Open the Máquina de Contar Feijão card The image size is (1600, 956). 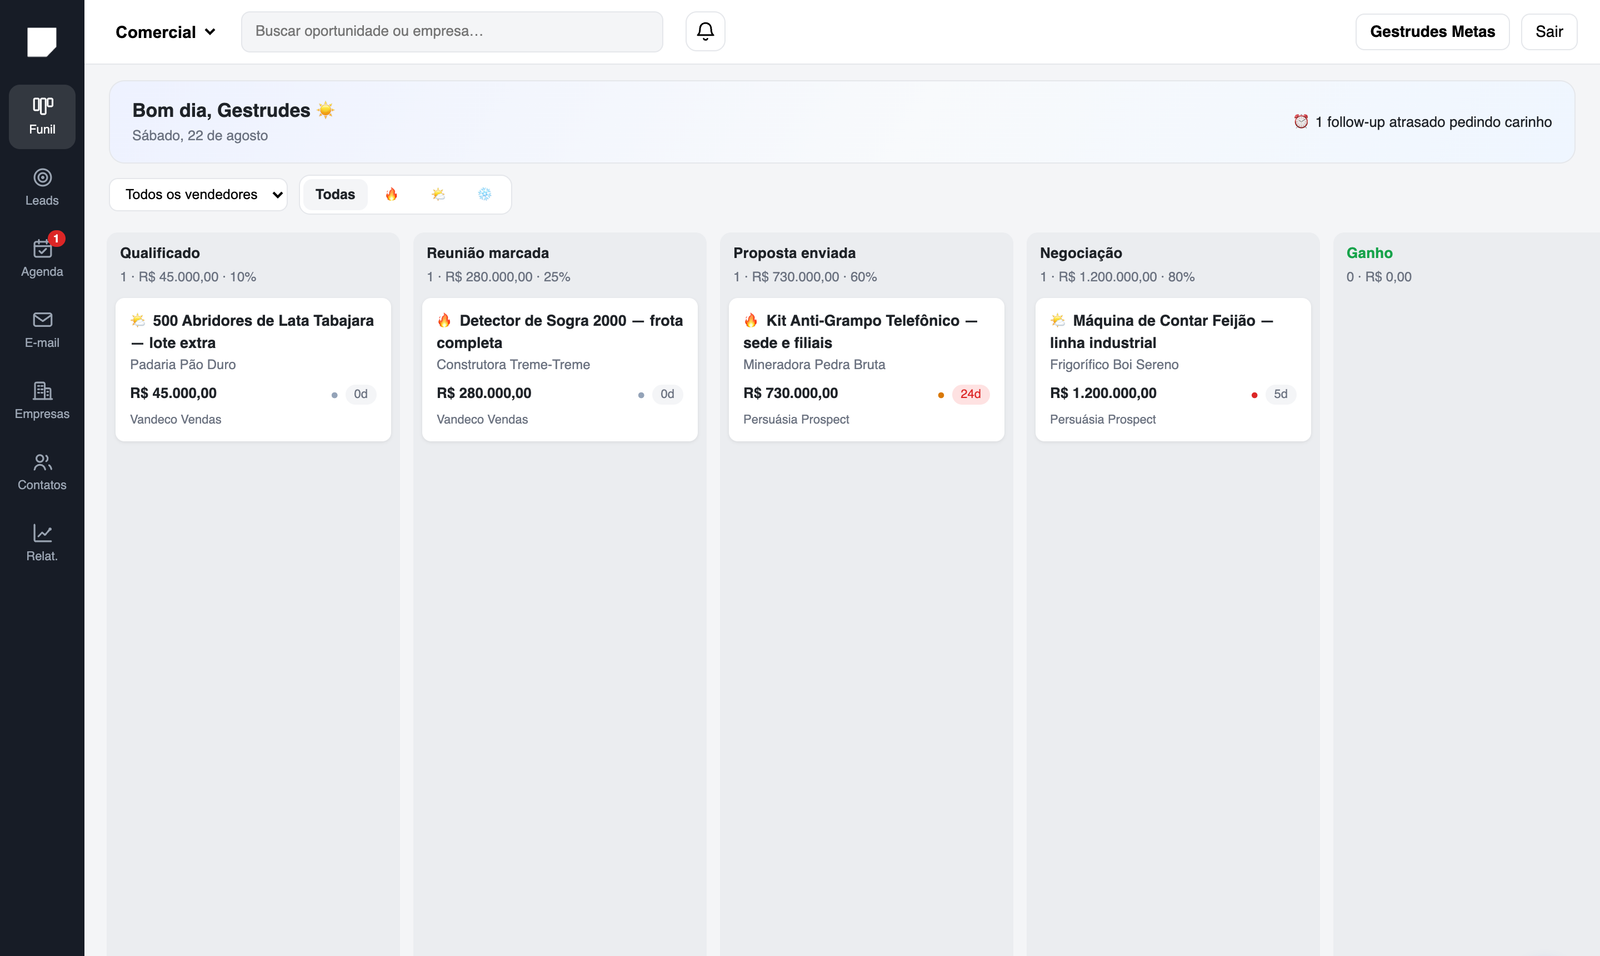point(1173,369)
